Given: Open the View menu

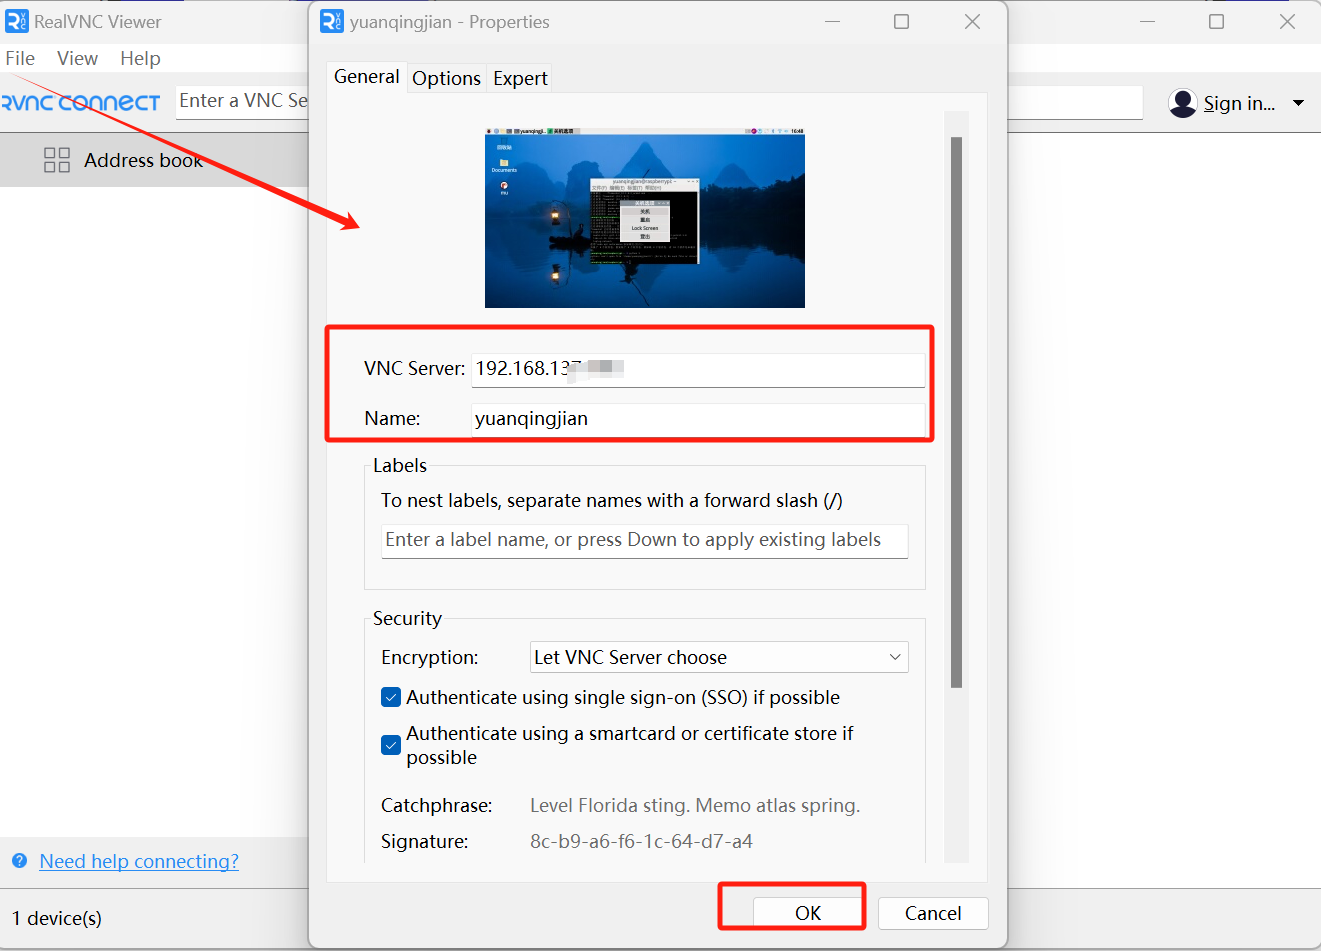Looking at the screenshot, I should tap(77, 58).
